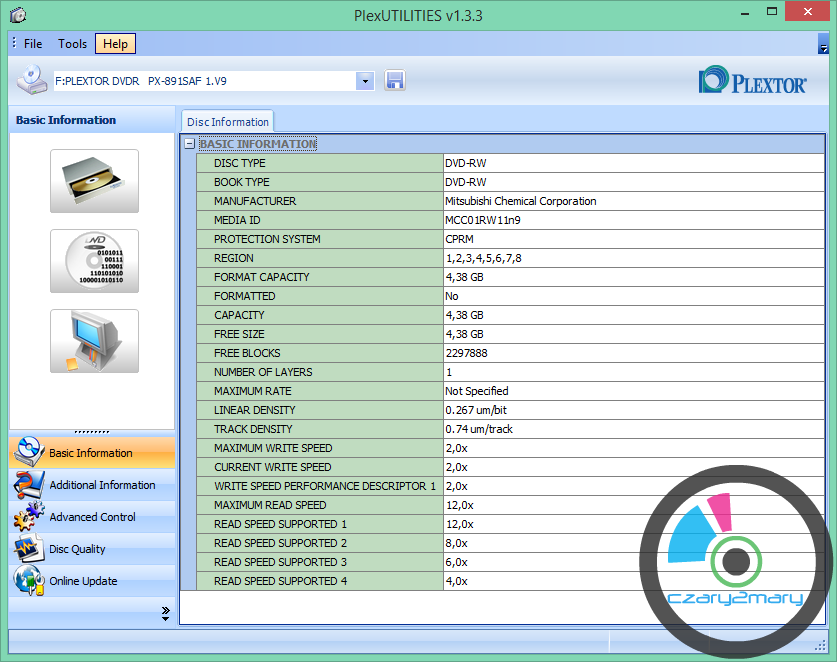Open the Basic Information section in sidebar
837x662 pixels.
(x=92, y=453)
